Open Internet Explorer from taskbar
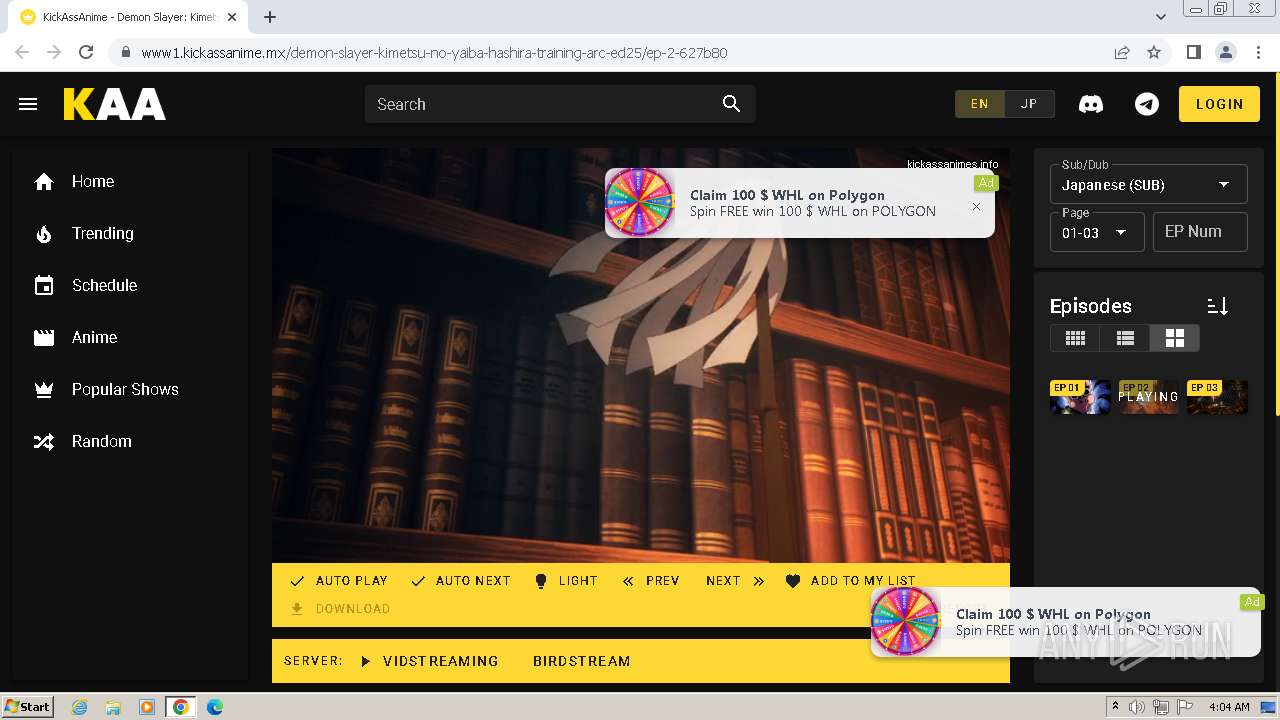The height and width of the screenshot is (720, 1280). pyautogui.click(x=79, y=707)
